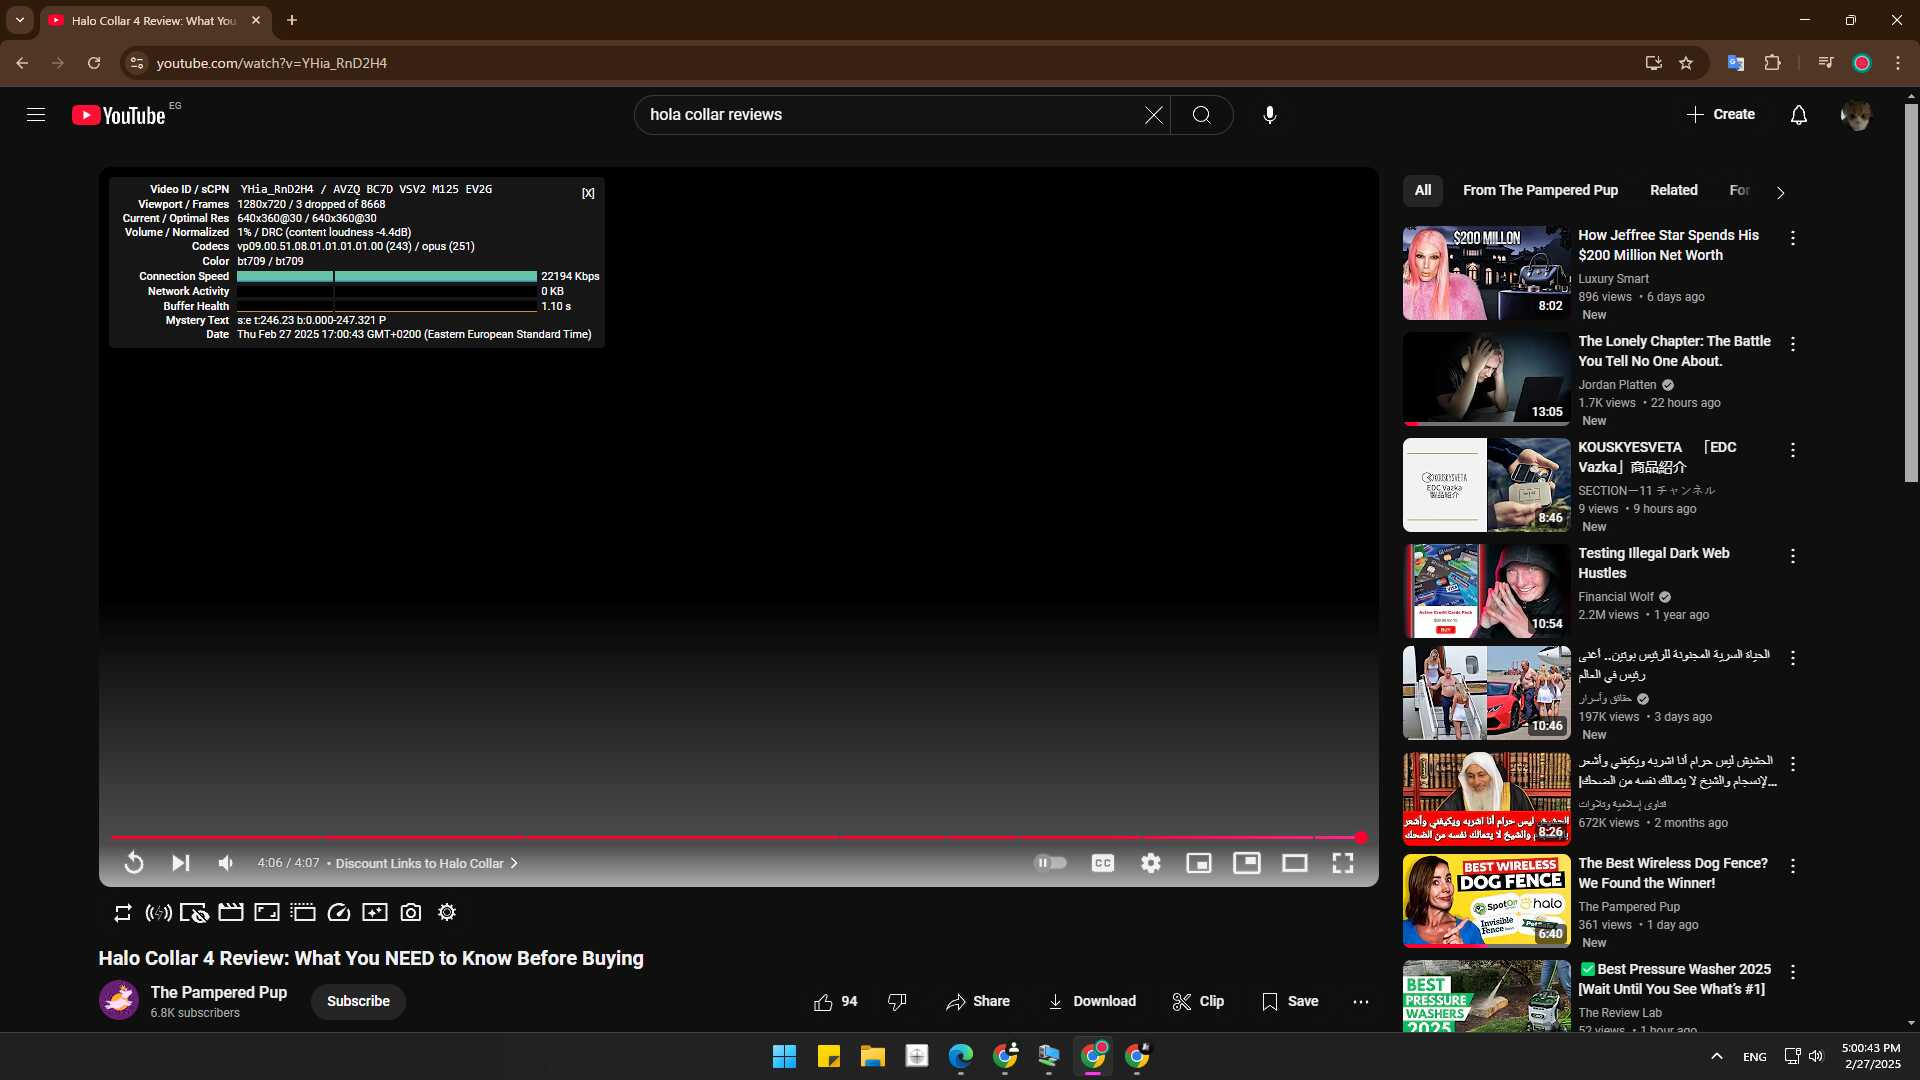Select From The Pampered Pup chip
The image size is (1920, 1080).
tap(1540, 190)
